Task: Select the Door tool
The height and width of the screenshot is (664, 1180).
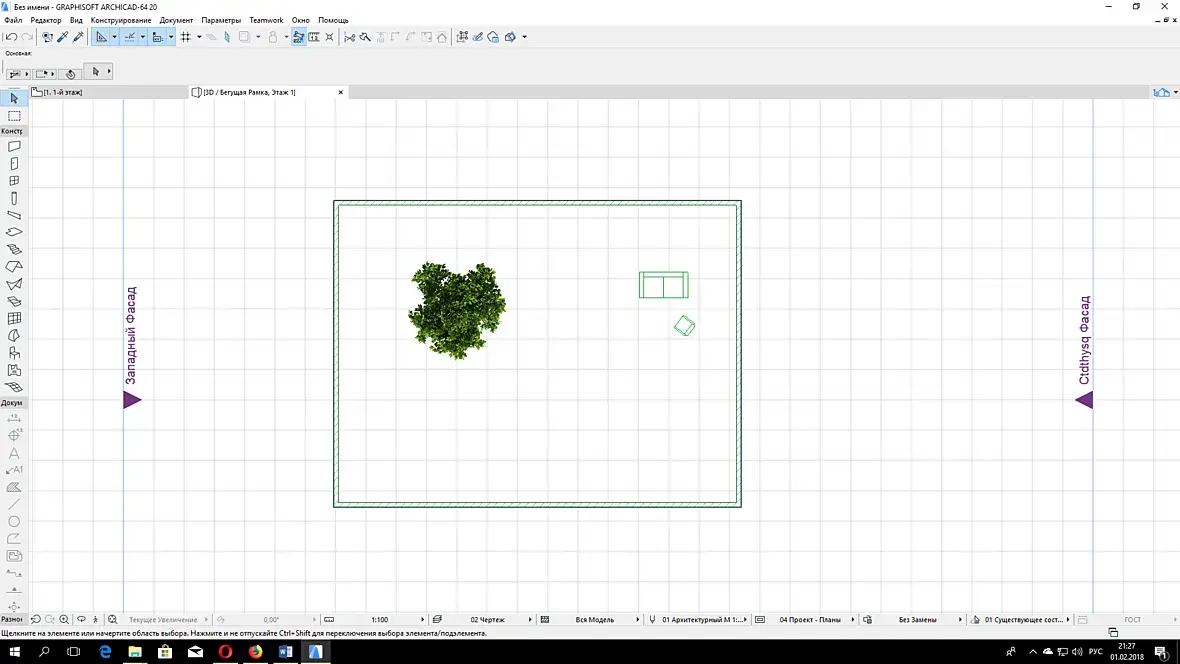Action: (14, 164)
